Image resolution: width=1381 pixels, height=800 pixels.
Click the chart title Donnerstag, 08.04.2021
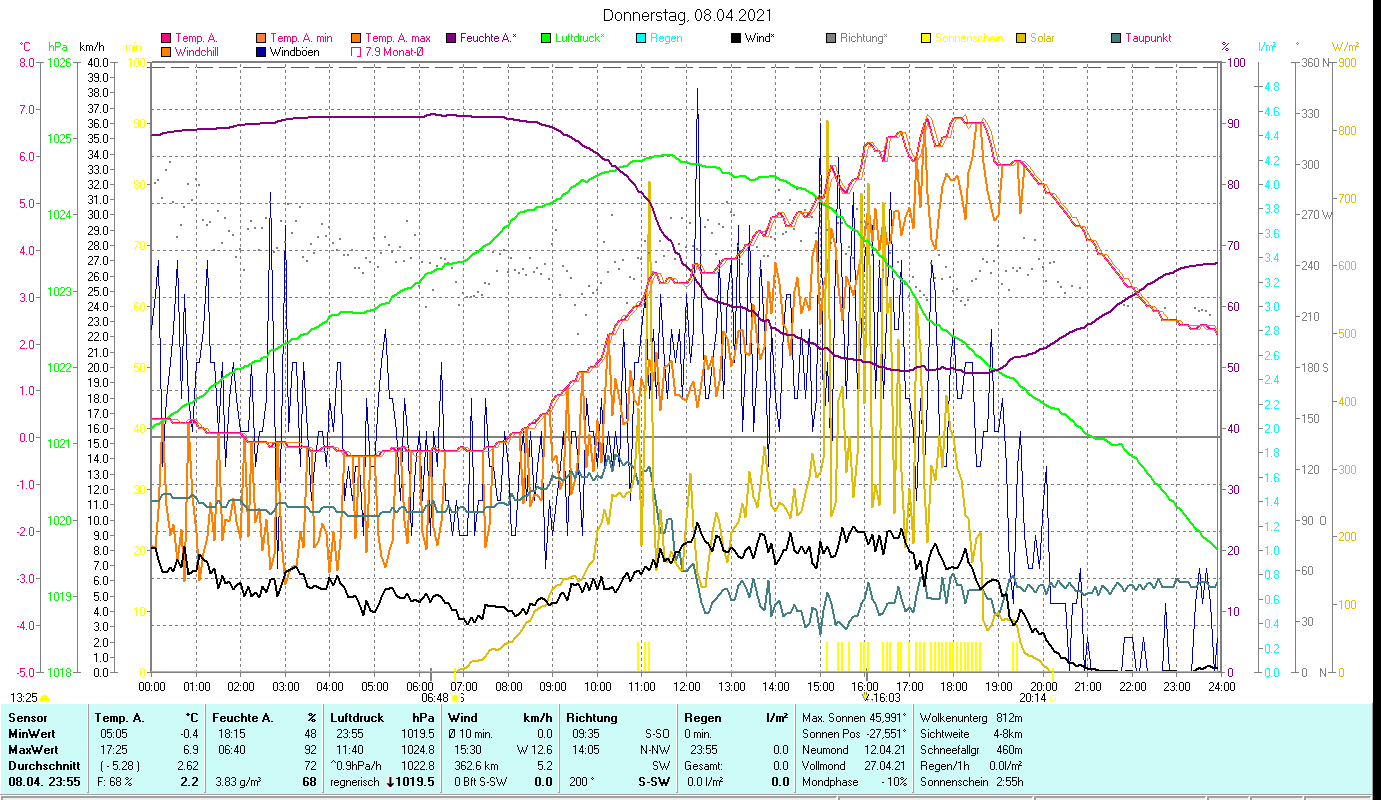coord(688,16)
